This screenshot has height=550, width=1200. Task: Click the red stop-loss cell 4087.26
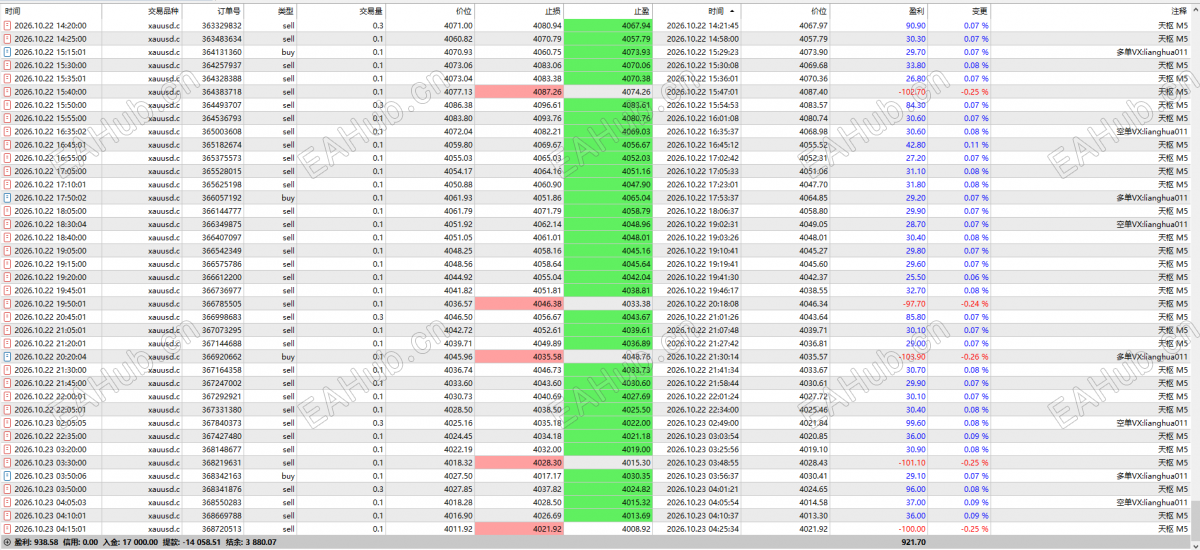coord(519,91)
